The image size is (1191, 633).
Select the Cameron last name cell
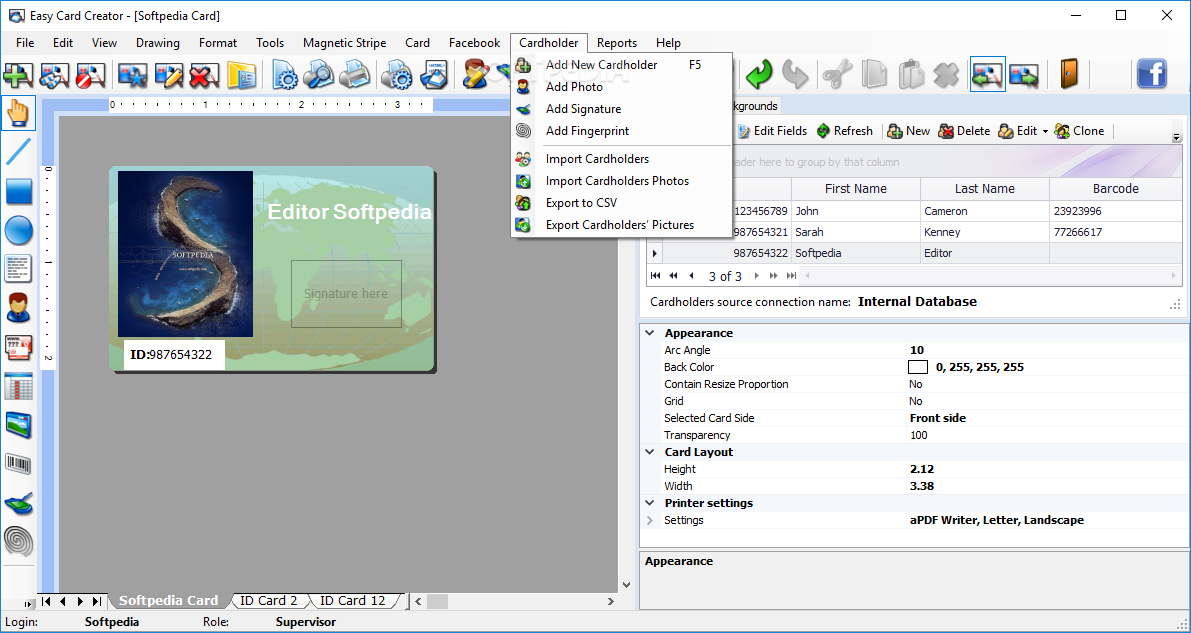click(984, 211)
